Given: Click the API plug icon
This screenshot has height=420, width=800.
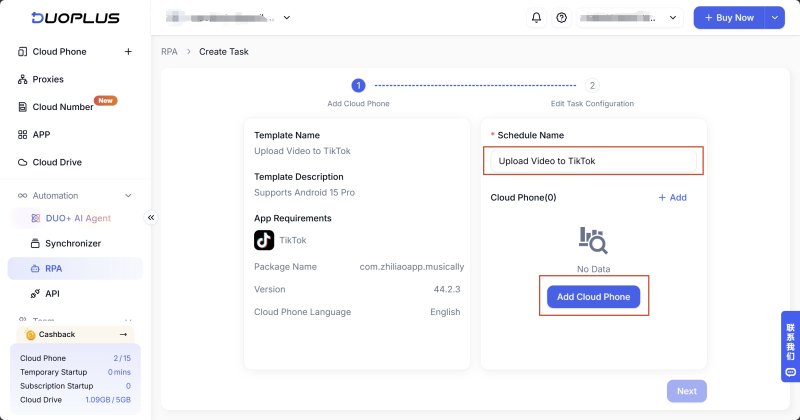Looking at the screenshot, I should click(x=35, y=293).
